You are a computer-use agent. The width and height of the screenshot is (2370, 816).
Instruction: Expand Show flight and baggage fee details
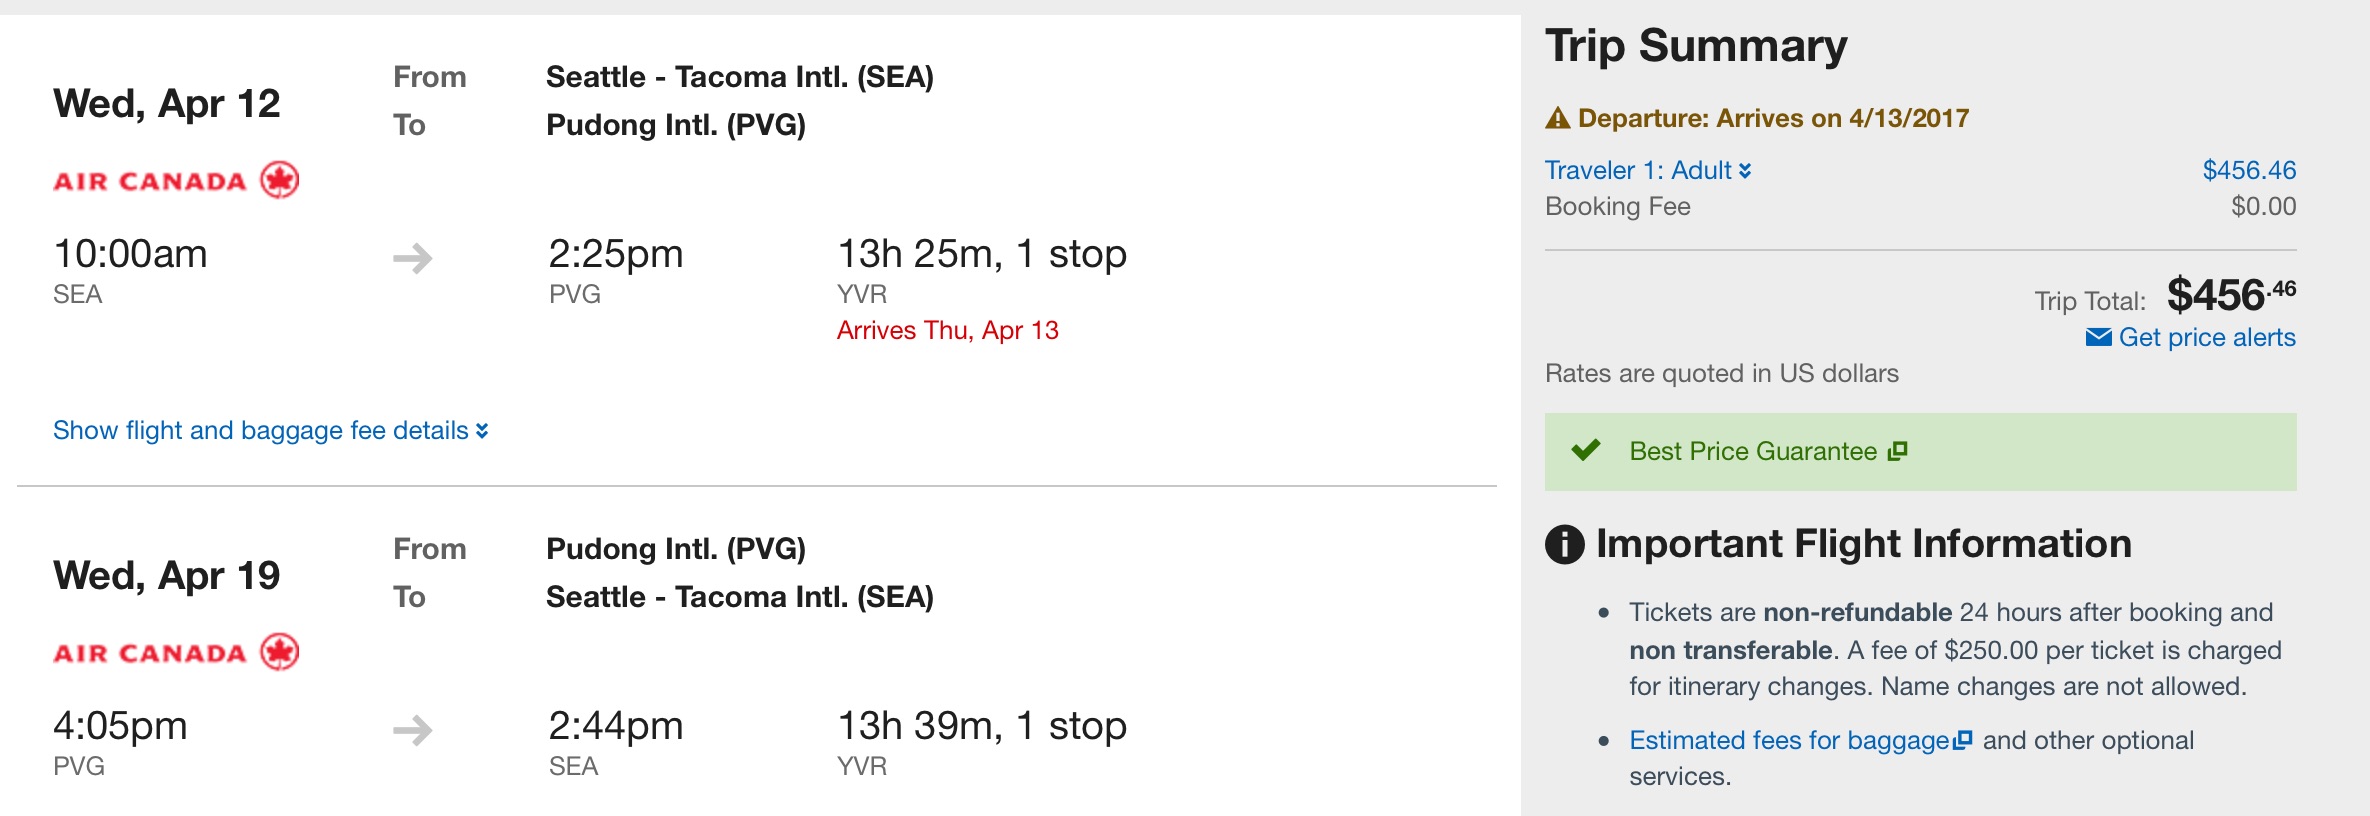tap(271, 430)
